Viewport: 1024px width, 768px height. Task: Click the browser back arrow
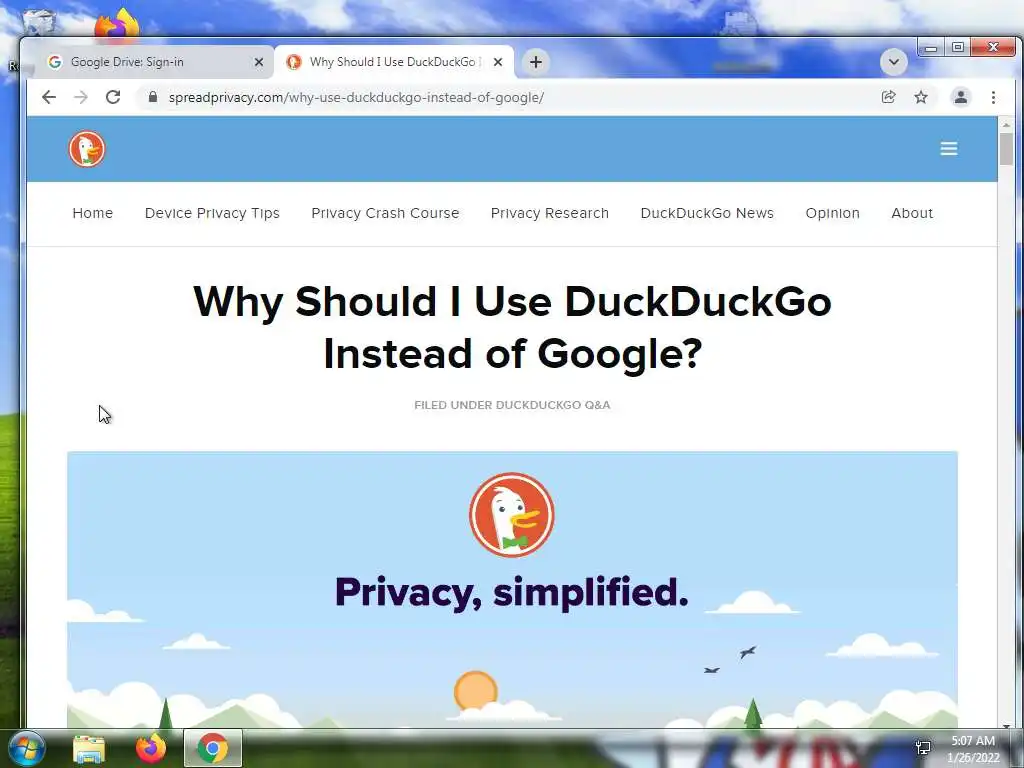(x=49, y=97)
